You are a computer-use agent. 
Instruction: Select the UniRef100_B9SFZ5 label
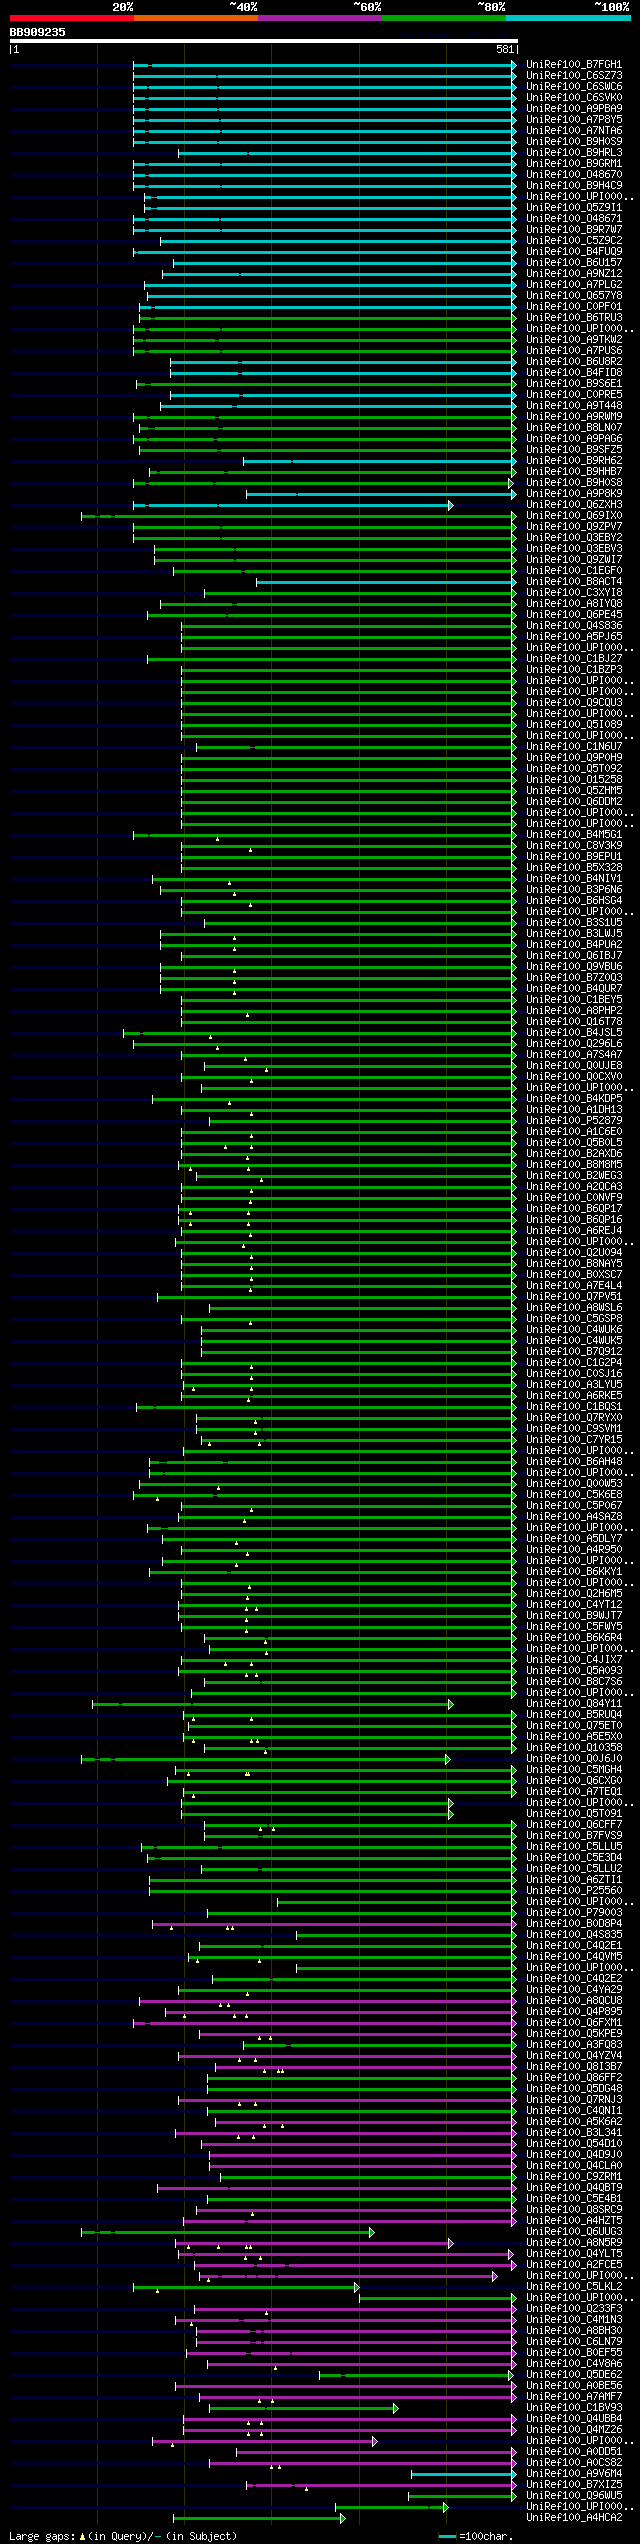pyautogui.click(x=574, y=450)
